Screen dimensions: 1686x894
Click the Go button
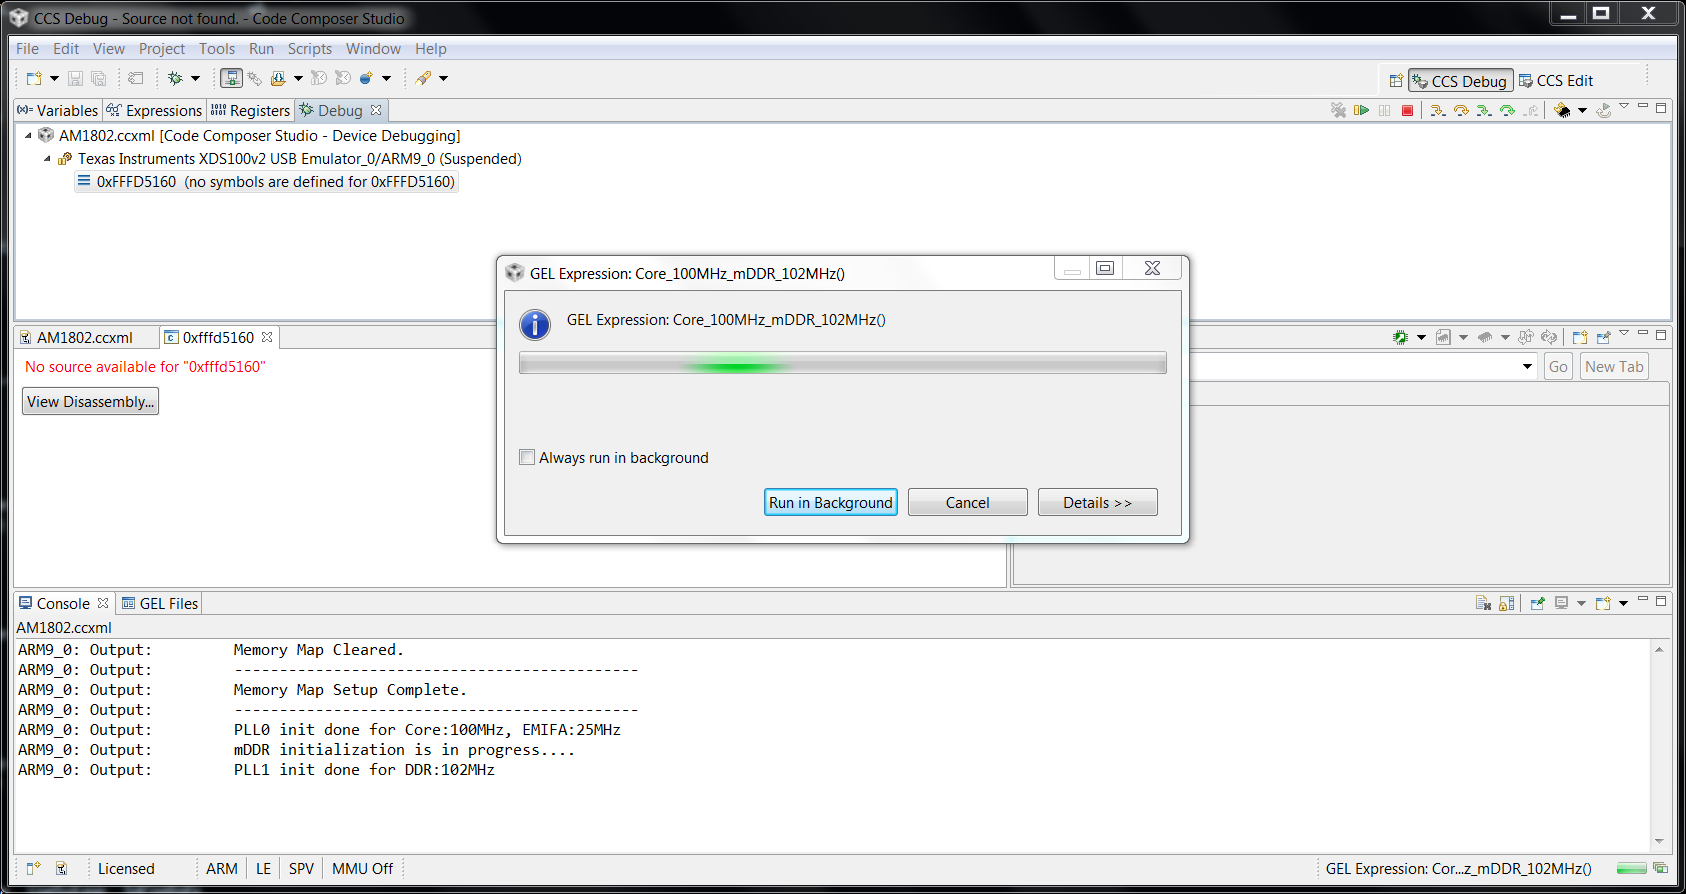tap(1558, 366)
